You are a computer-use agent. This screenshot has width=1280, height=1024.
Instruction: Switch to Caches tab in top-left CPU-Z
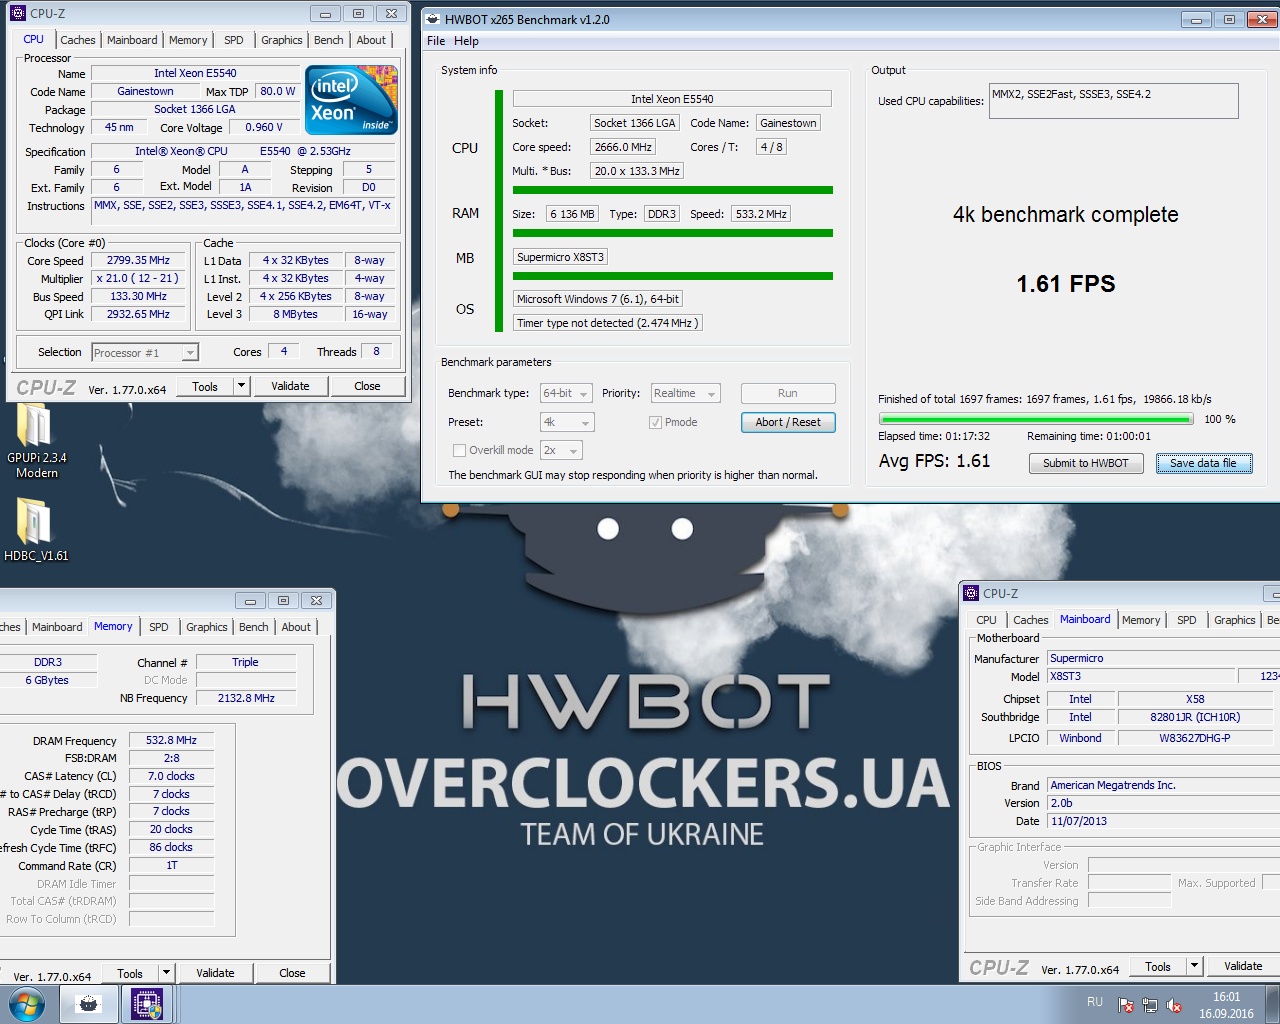77,40
